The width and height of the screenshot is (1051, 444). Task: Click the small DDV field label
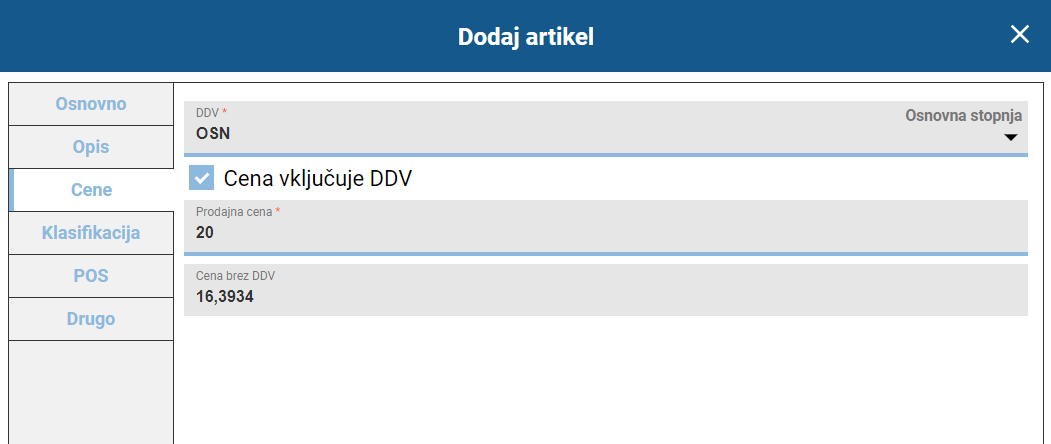pyautogui.click(x=207, y=113)
